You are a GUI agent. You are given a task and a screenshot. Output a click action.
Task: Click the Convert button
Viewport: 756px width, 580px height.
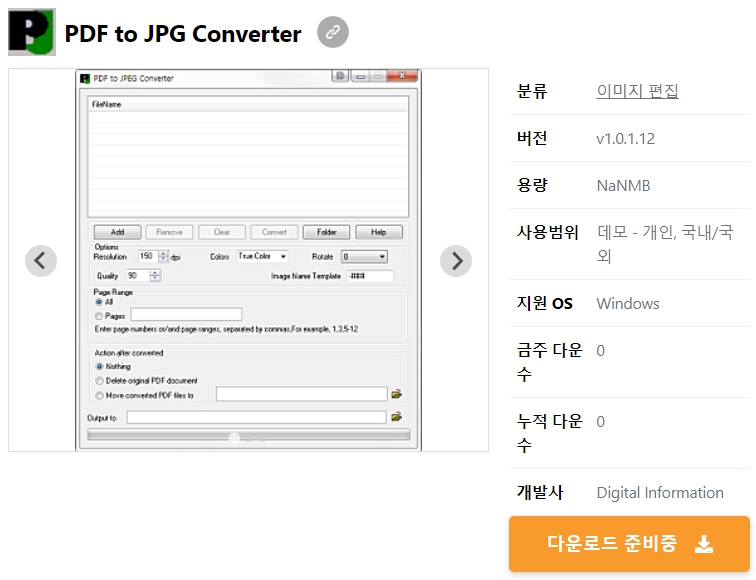[x=274, y=232]
